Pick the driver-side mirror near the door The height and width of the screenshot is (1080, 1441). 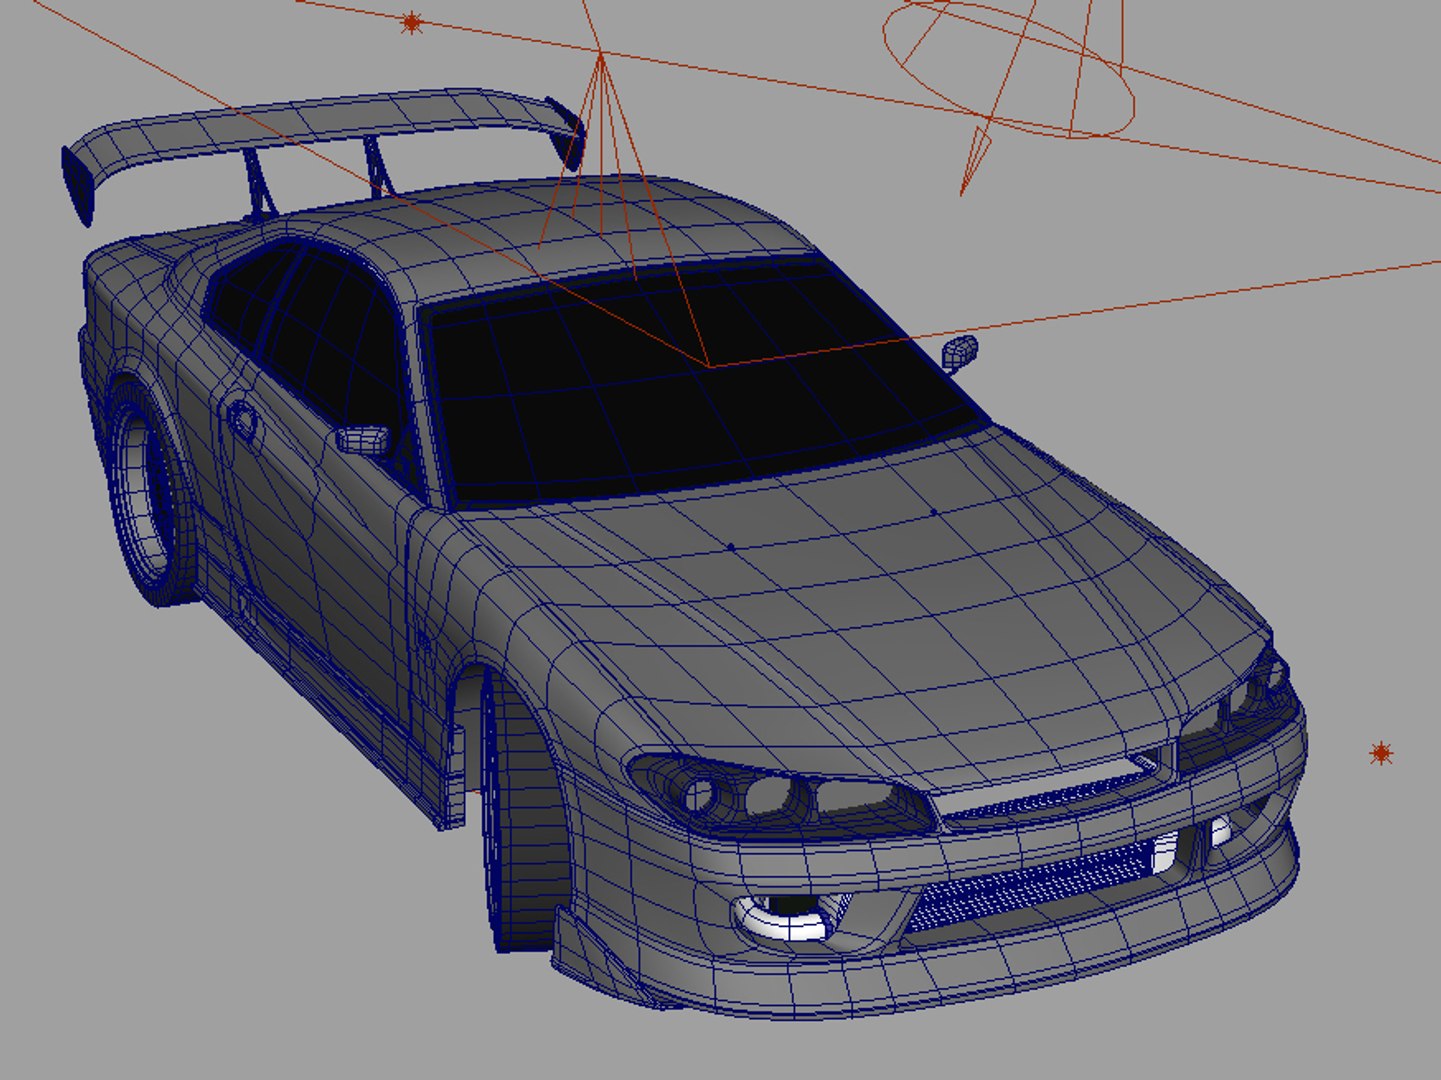point(362,440)
